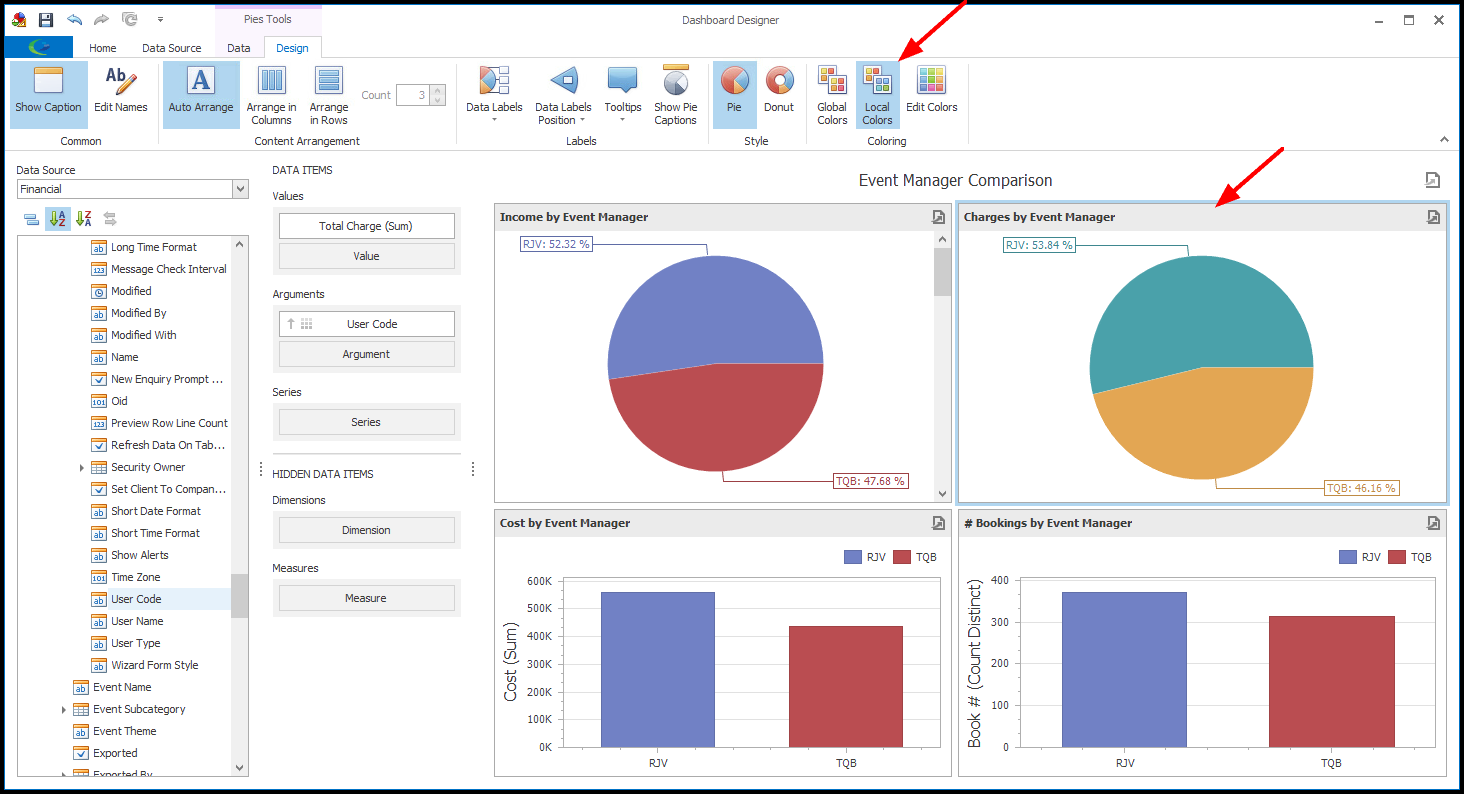Click the blue application menu button
Image resolution: width=1464 pixels, height=794 pixels.
click(39, 47)
